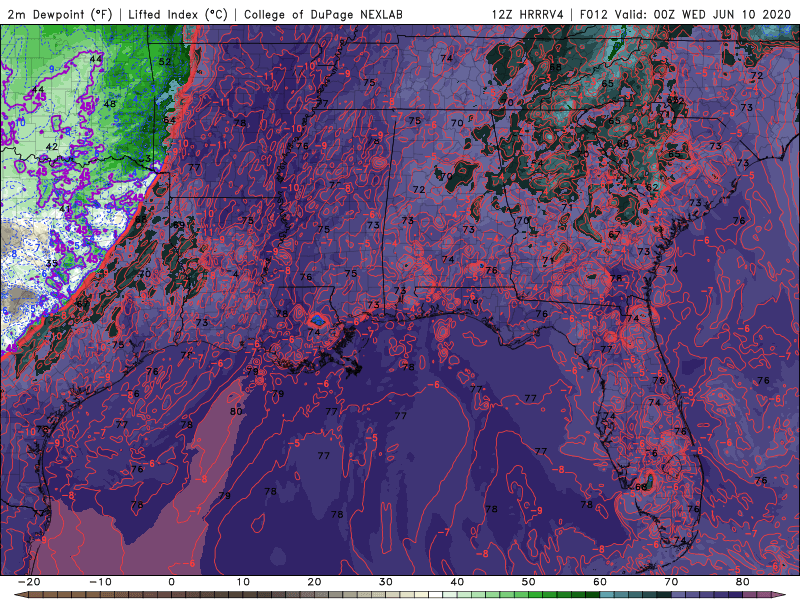Viewport: 800px width, 600px height.
Task: Click the "42" dewpoint value on the map
Action: click(52, 146)
